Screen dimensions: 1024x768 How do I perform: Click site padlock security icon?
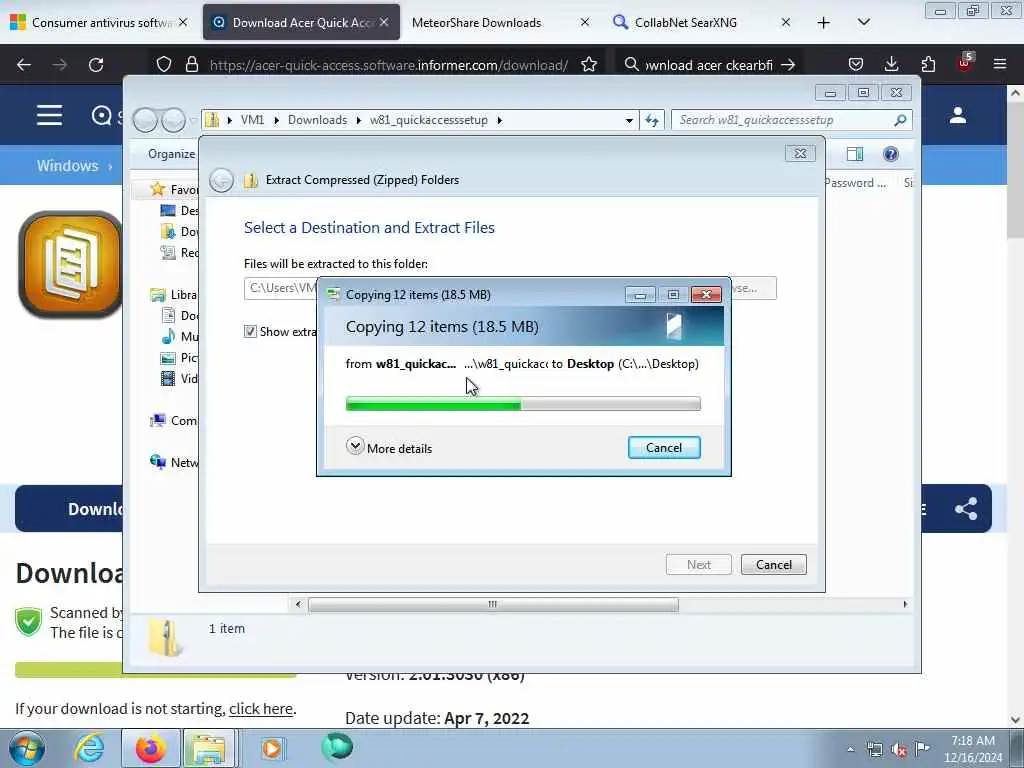191,65
